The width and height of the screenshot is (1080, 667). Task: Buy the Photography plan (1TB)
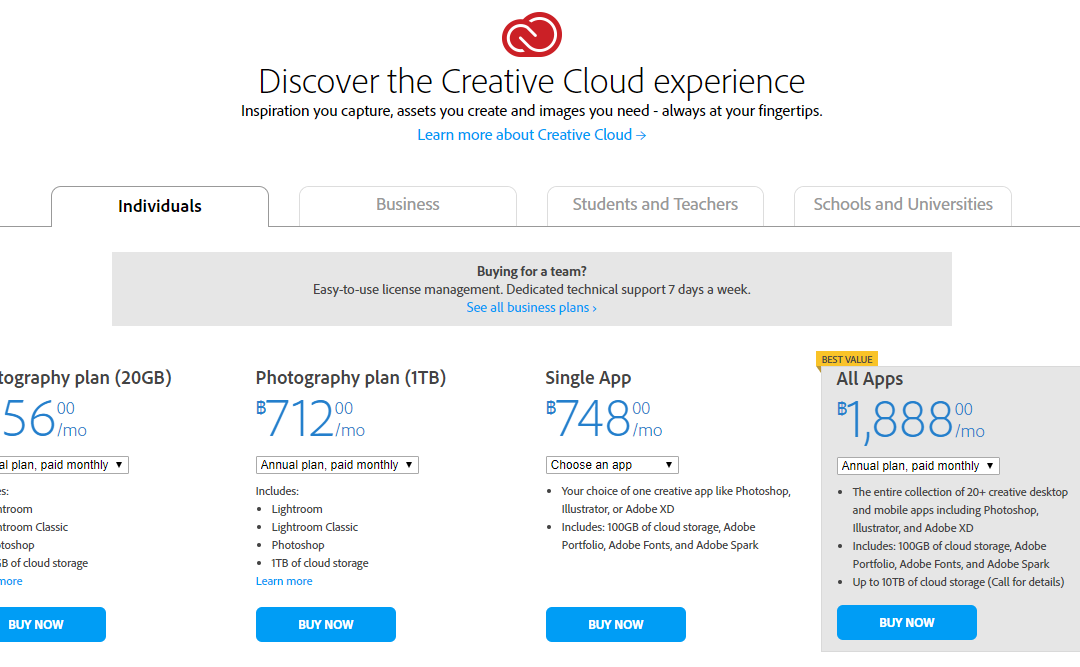326,624
